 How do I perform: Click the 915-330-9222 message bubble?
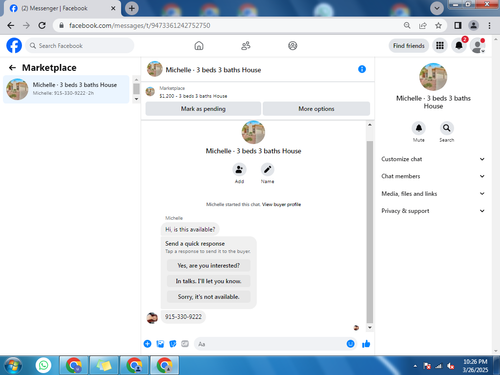point(183,317)
